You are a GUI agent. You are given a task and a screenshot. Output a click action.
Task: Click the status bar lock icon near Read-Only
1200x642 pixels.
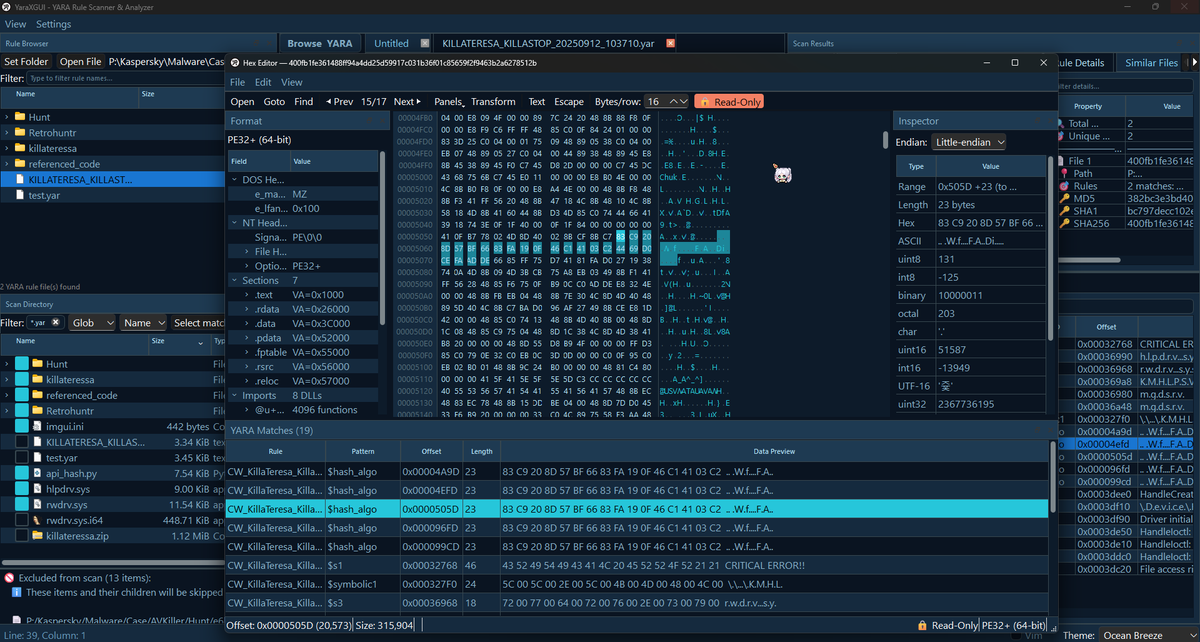tap(922, 625)
